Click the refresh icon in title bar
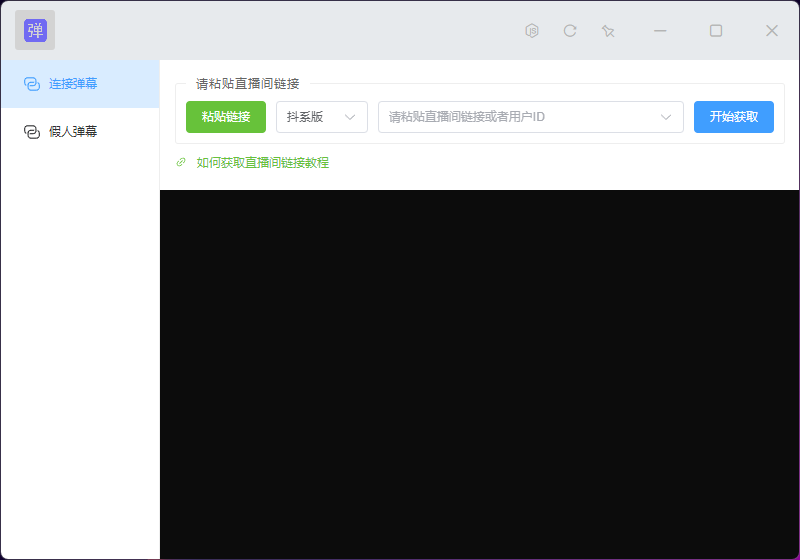800x560 pixels. coord(570,31)
